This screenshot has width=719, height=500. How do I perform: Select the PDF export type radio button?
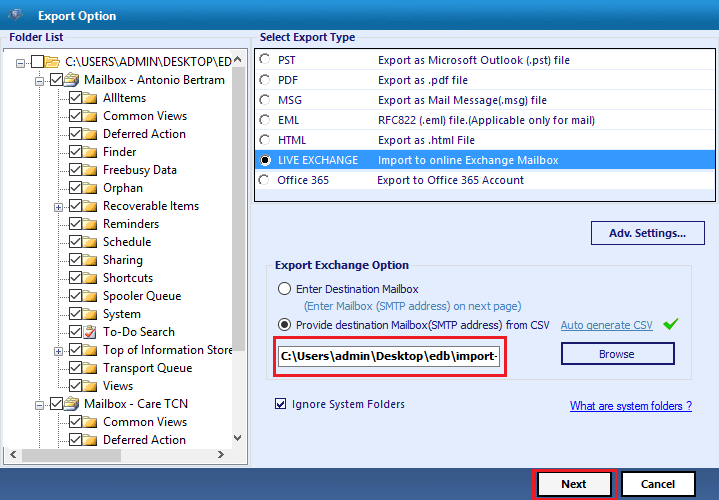(x=265, y=80)
